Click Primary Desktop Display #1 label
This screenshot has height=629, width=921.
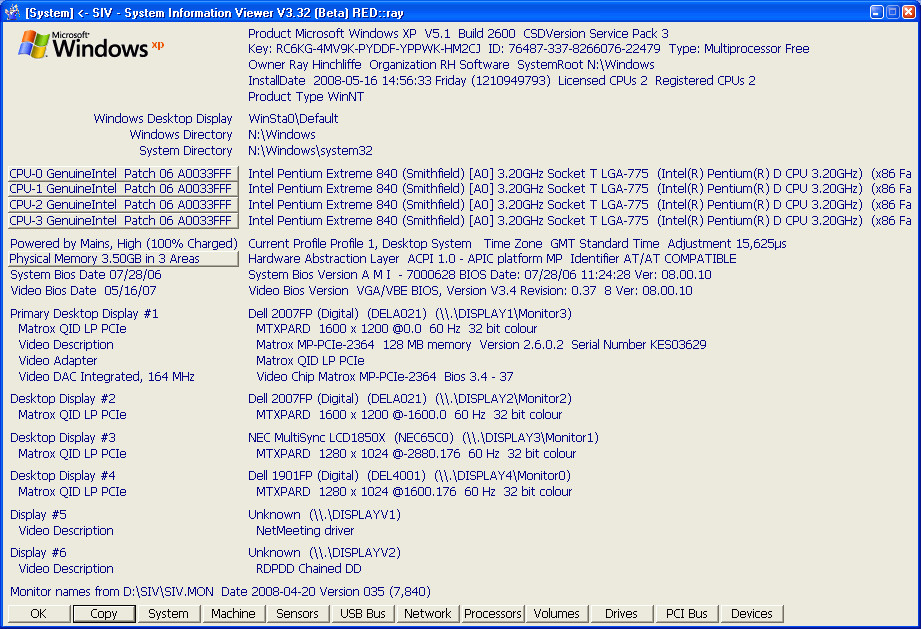(x=84, y=314)
